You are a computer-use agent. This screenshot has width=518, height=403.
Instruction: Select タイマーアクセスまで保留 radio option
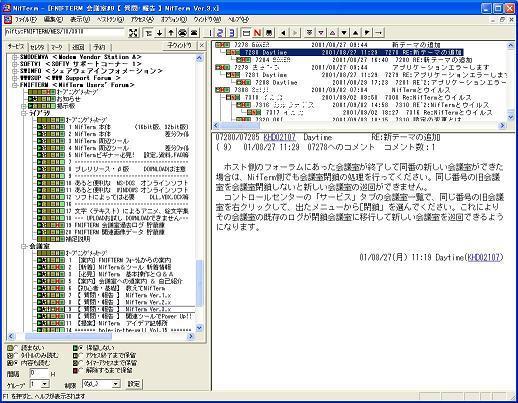[81, 362]
